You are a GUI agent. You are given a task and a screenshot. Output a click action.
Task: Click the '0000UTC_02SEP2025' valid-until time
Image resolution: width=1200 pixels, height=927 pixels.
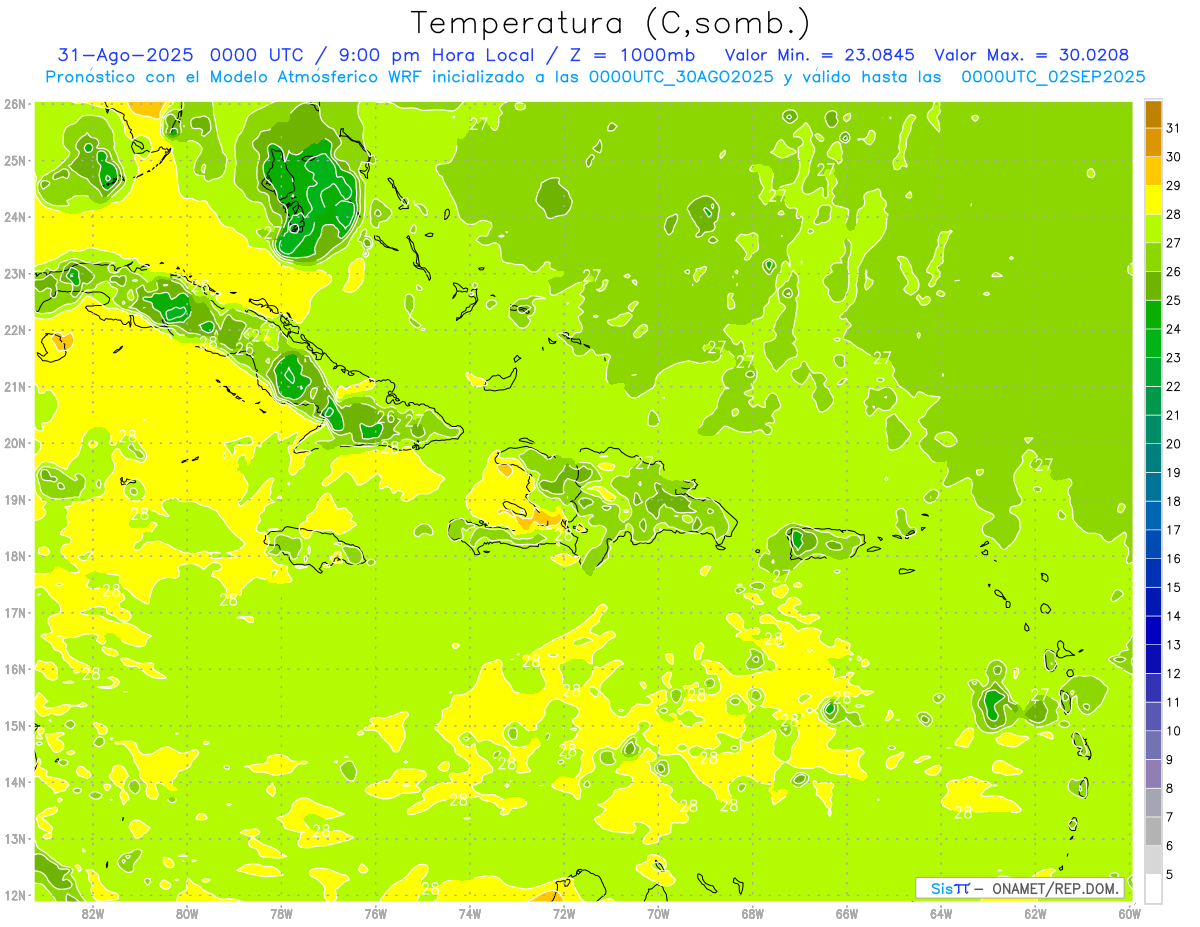1053,77
